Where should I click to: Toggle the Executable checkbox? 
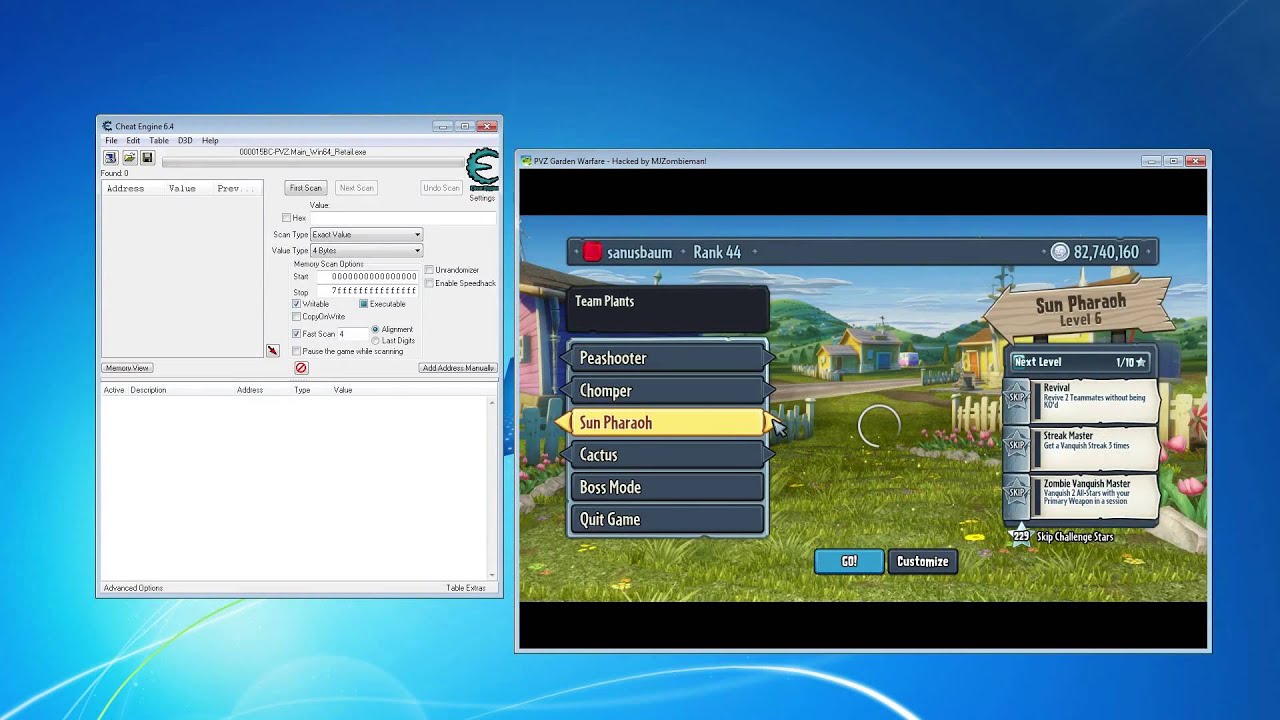[x=364, y=304]
